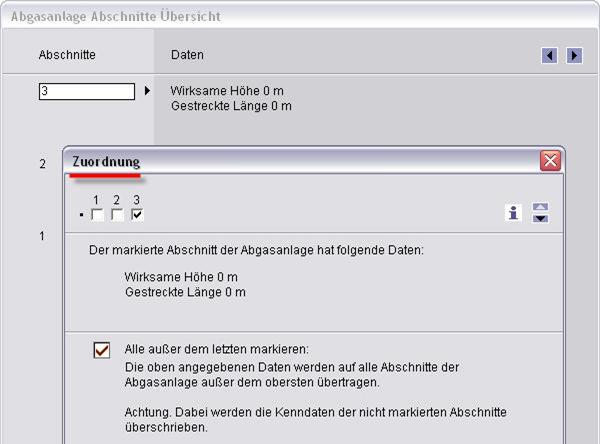Click the next arrow in Daten header
Viewport: 600px width, 444px height.
click(x=574, y=56)
